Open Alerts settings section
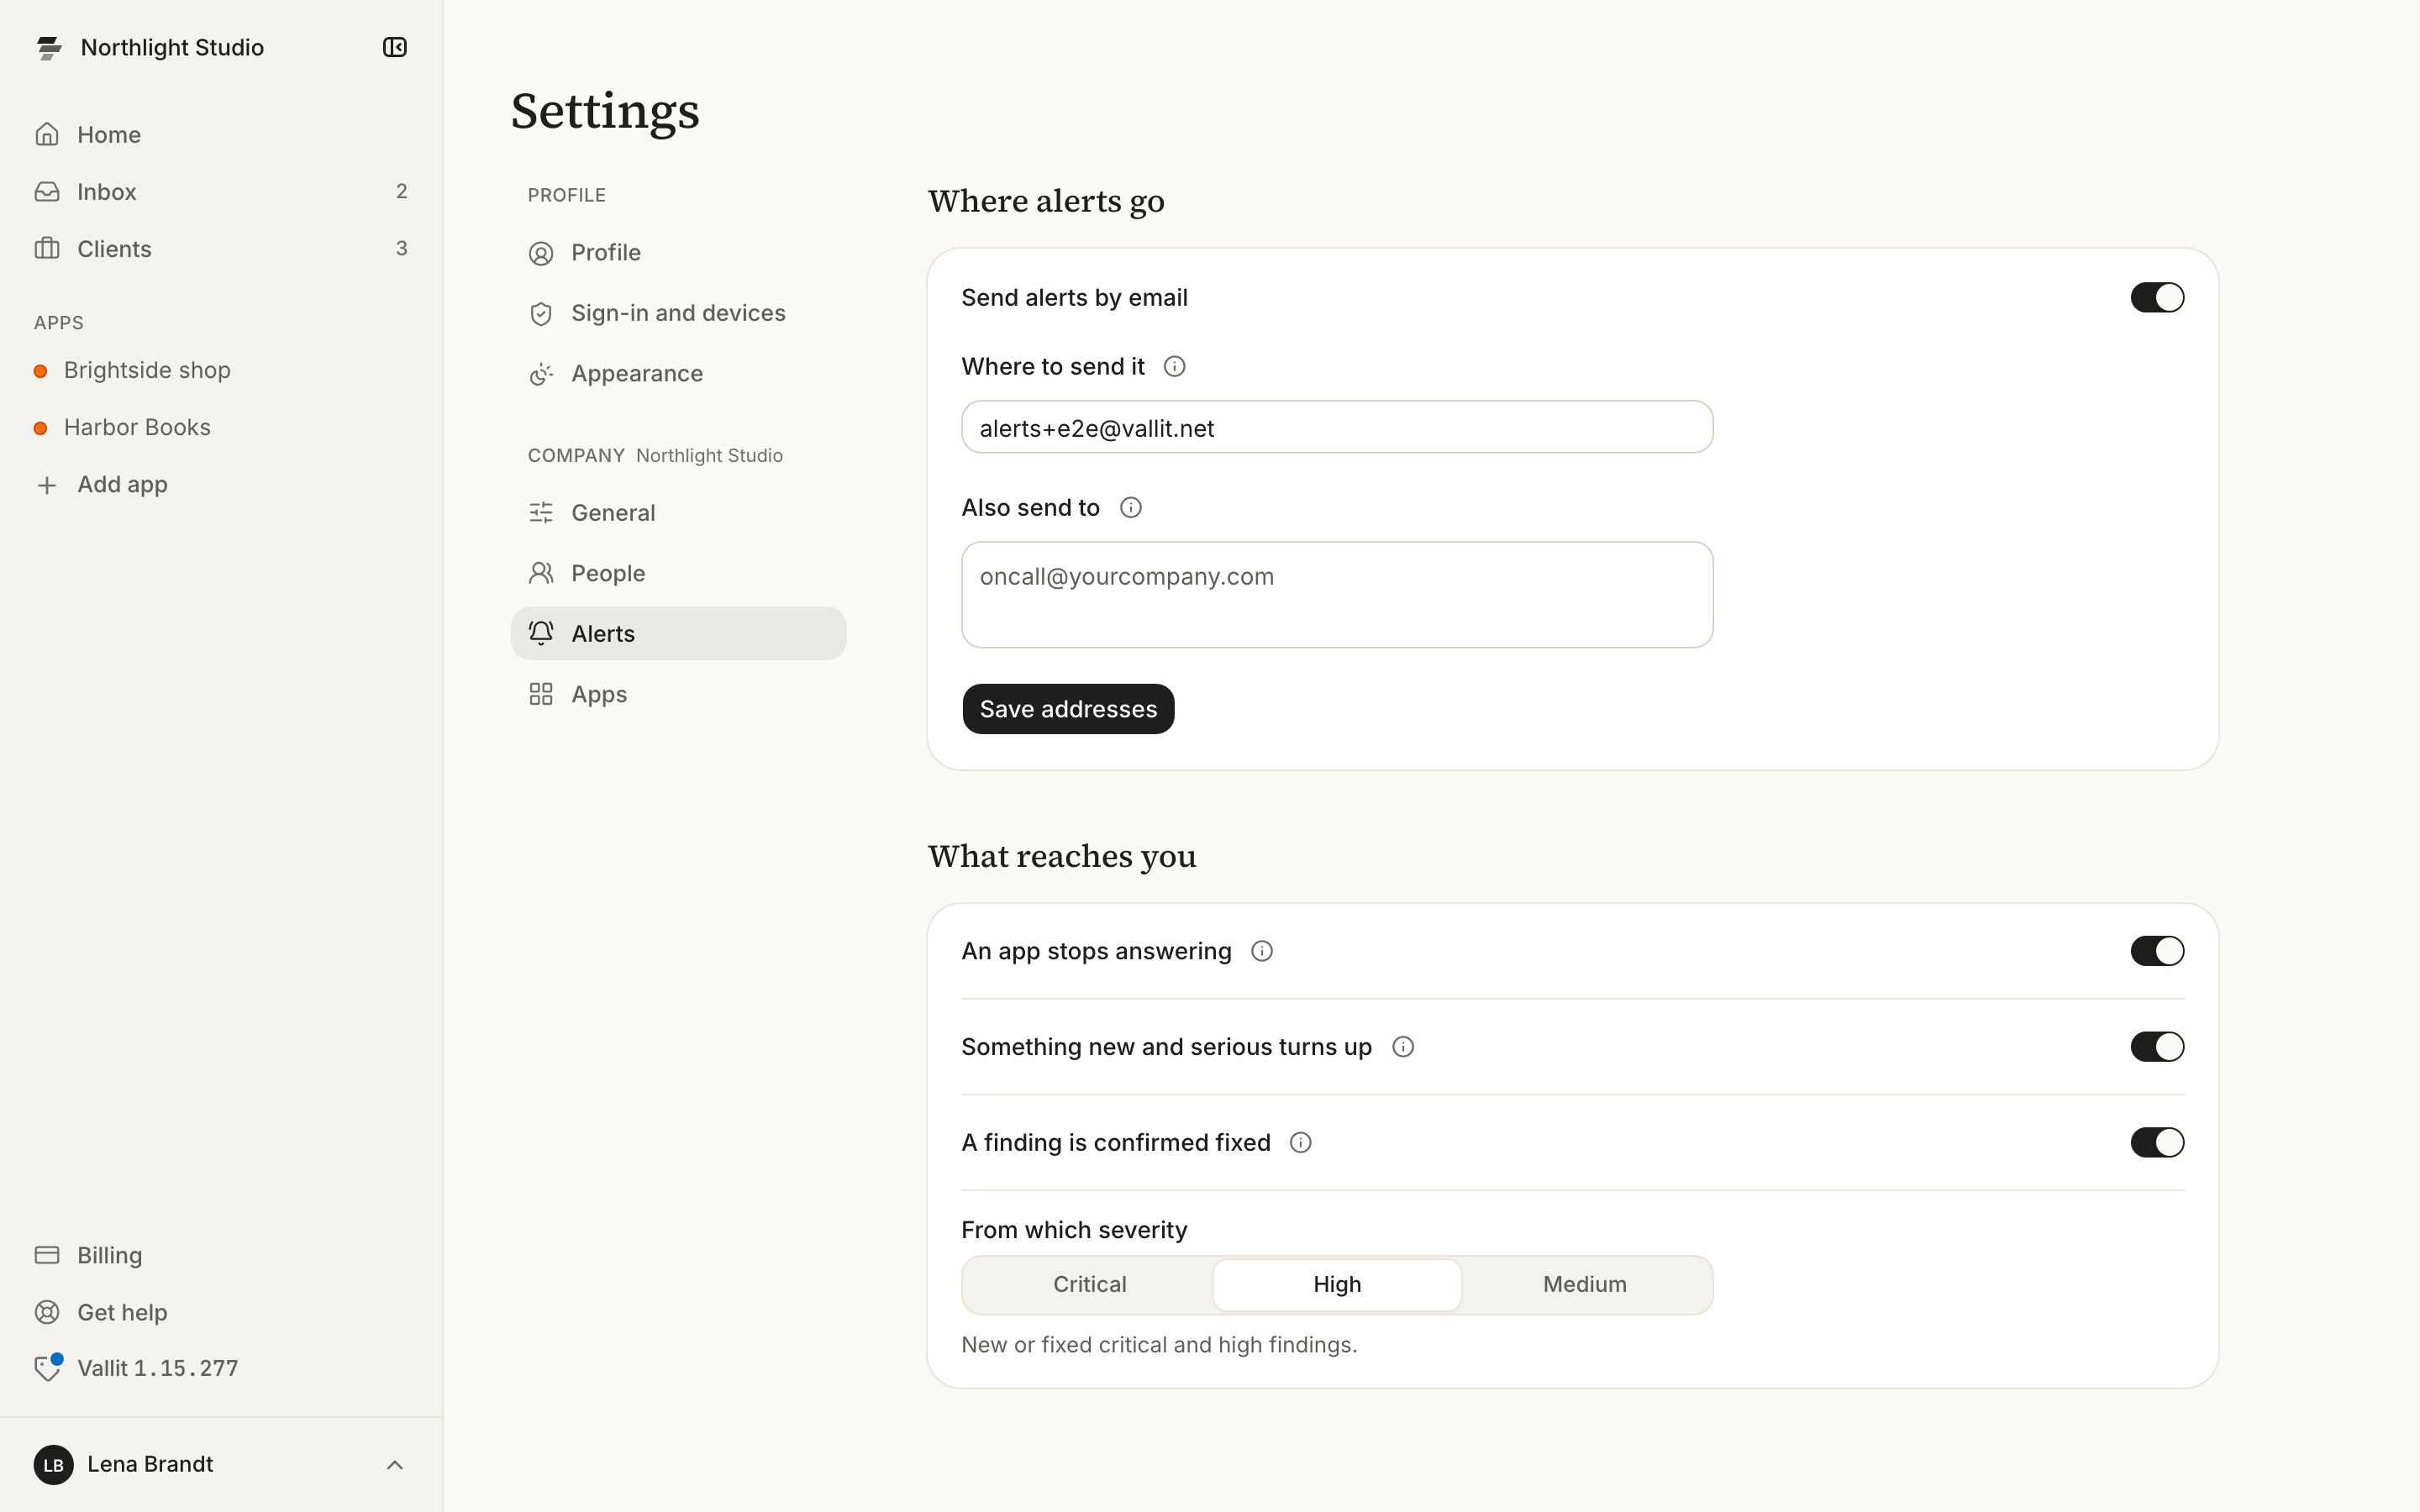Screen dimensions: 2420x1512 [x=678, y=634]
